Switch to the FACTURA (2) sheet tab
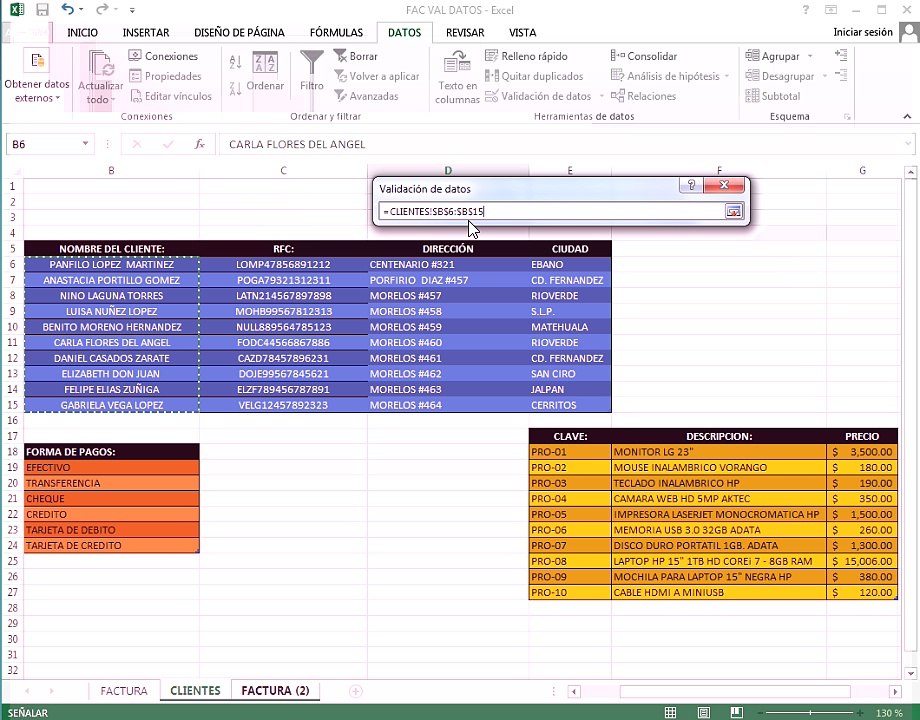The image size is (920, 720). (275, 691)
